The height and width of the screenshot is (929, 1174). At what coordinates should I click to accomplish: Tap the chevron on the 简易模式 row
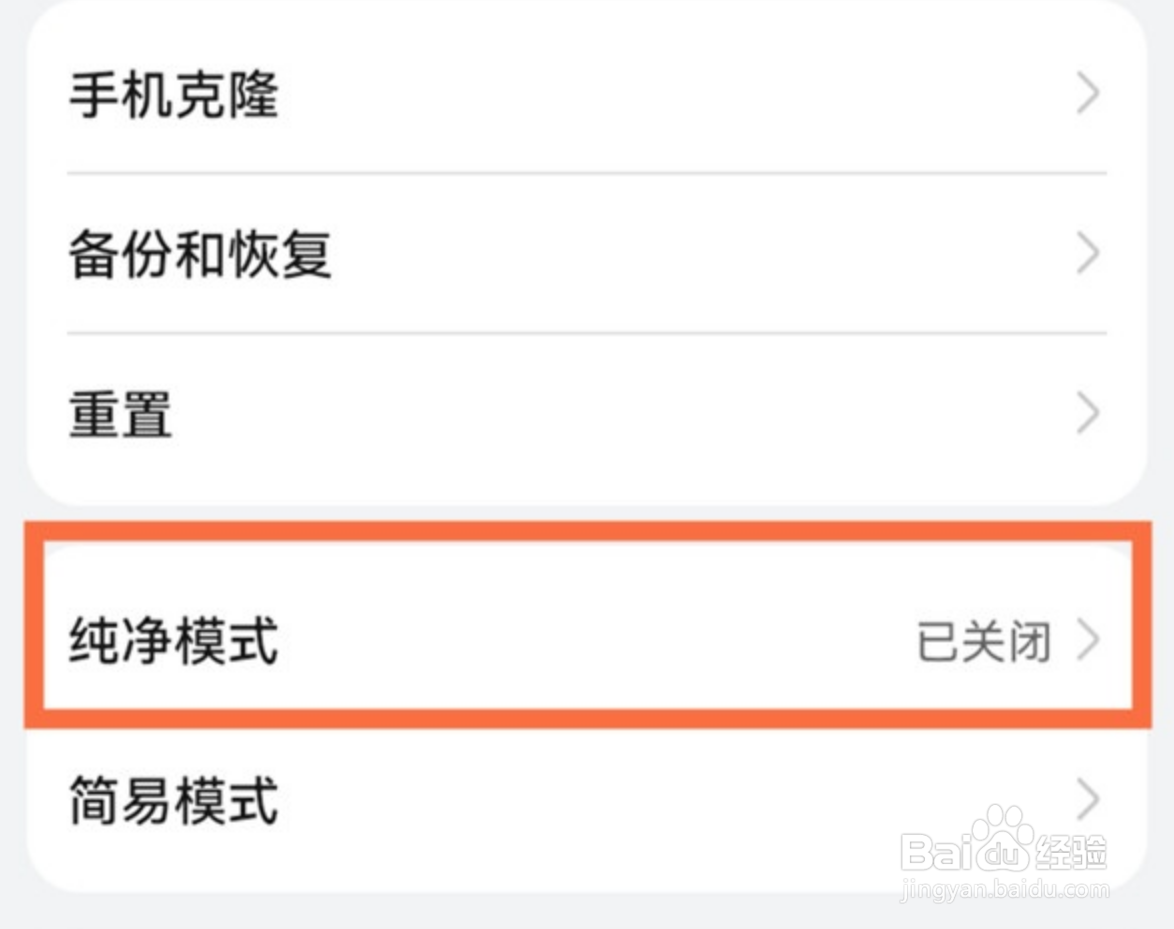click(x=1088, y=800)
